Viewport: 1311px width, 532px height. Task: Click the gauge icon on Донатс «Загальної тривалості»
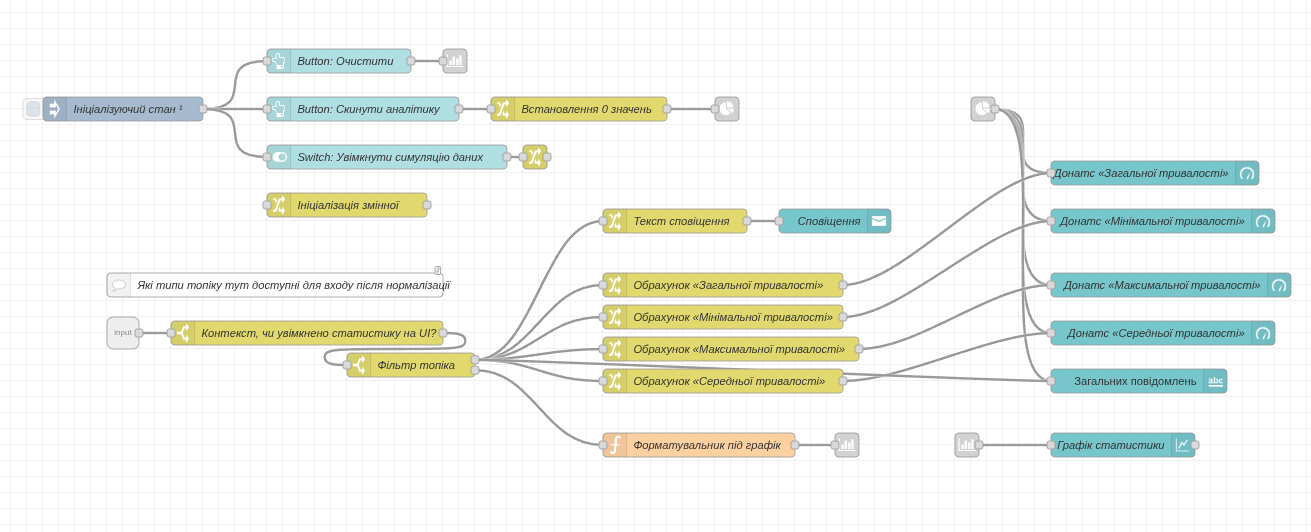[x=1247, y=173]
